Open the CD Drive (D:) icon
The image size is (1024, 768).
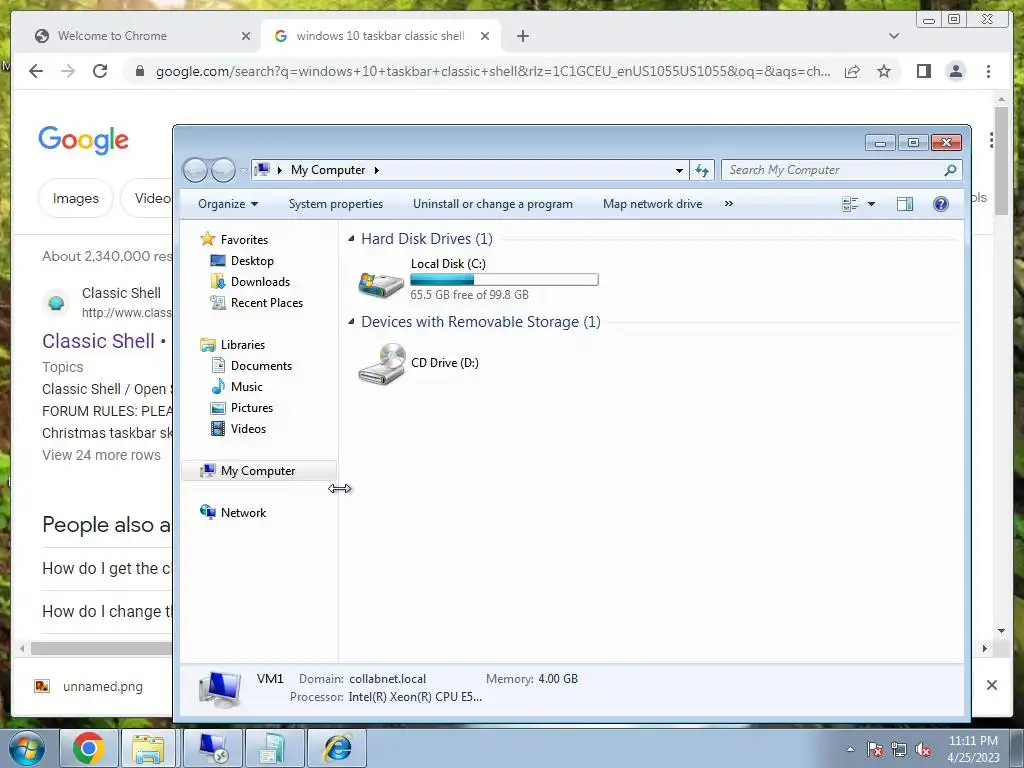tap(381, 363)
